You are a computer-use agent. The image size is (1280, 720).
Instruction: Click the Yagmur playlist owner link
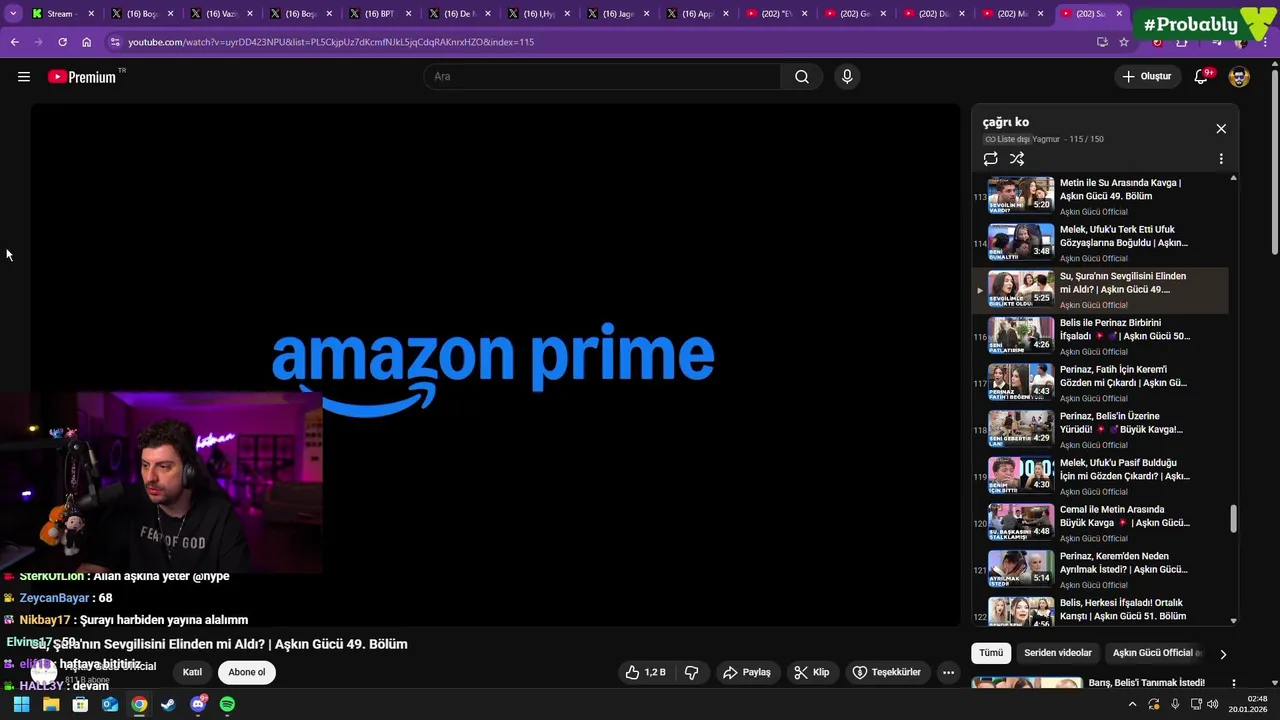1046,140
